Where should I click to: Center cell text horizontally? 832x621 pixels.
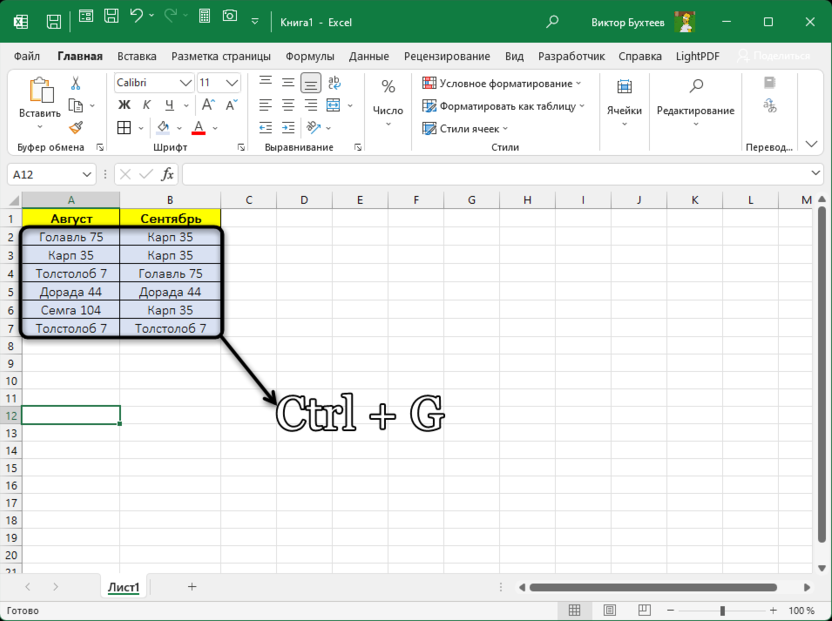(x=288, y=105)
